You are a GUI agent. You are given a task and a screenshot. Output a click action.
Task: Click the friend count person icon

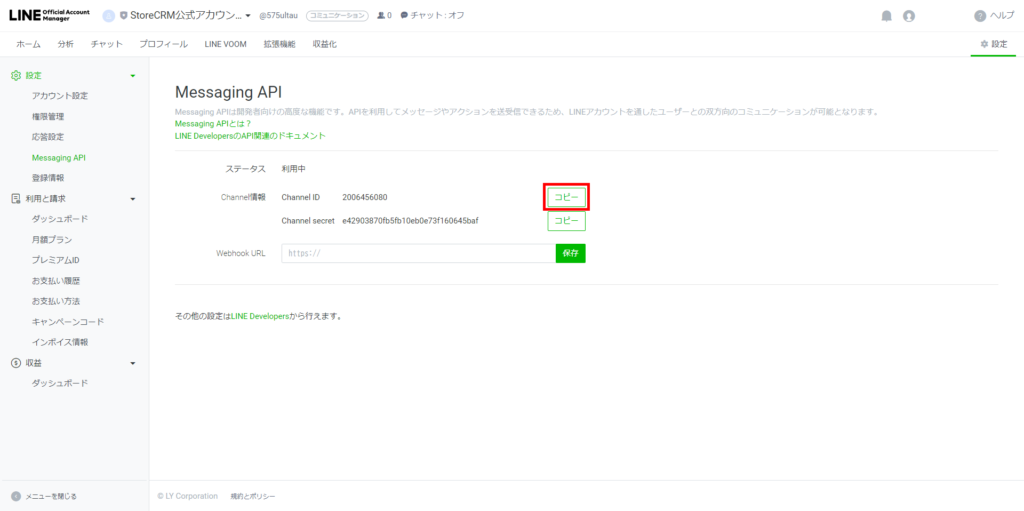[x=381, y=16]
